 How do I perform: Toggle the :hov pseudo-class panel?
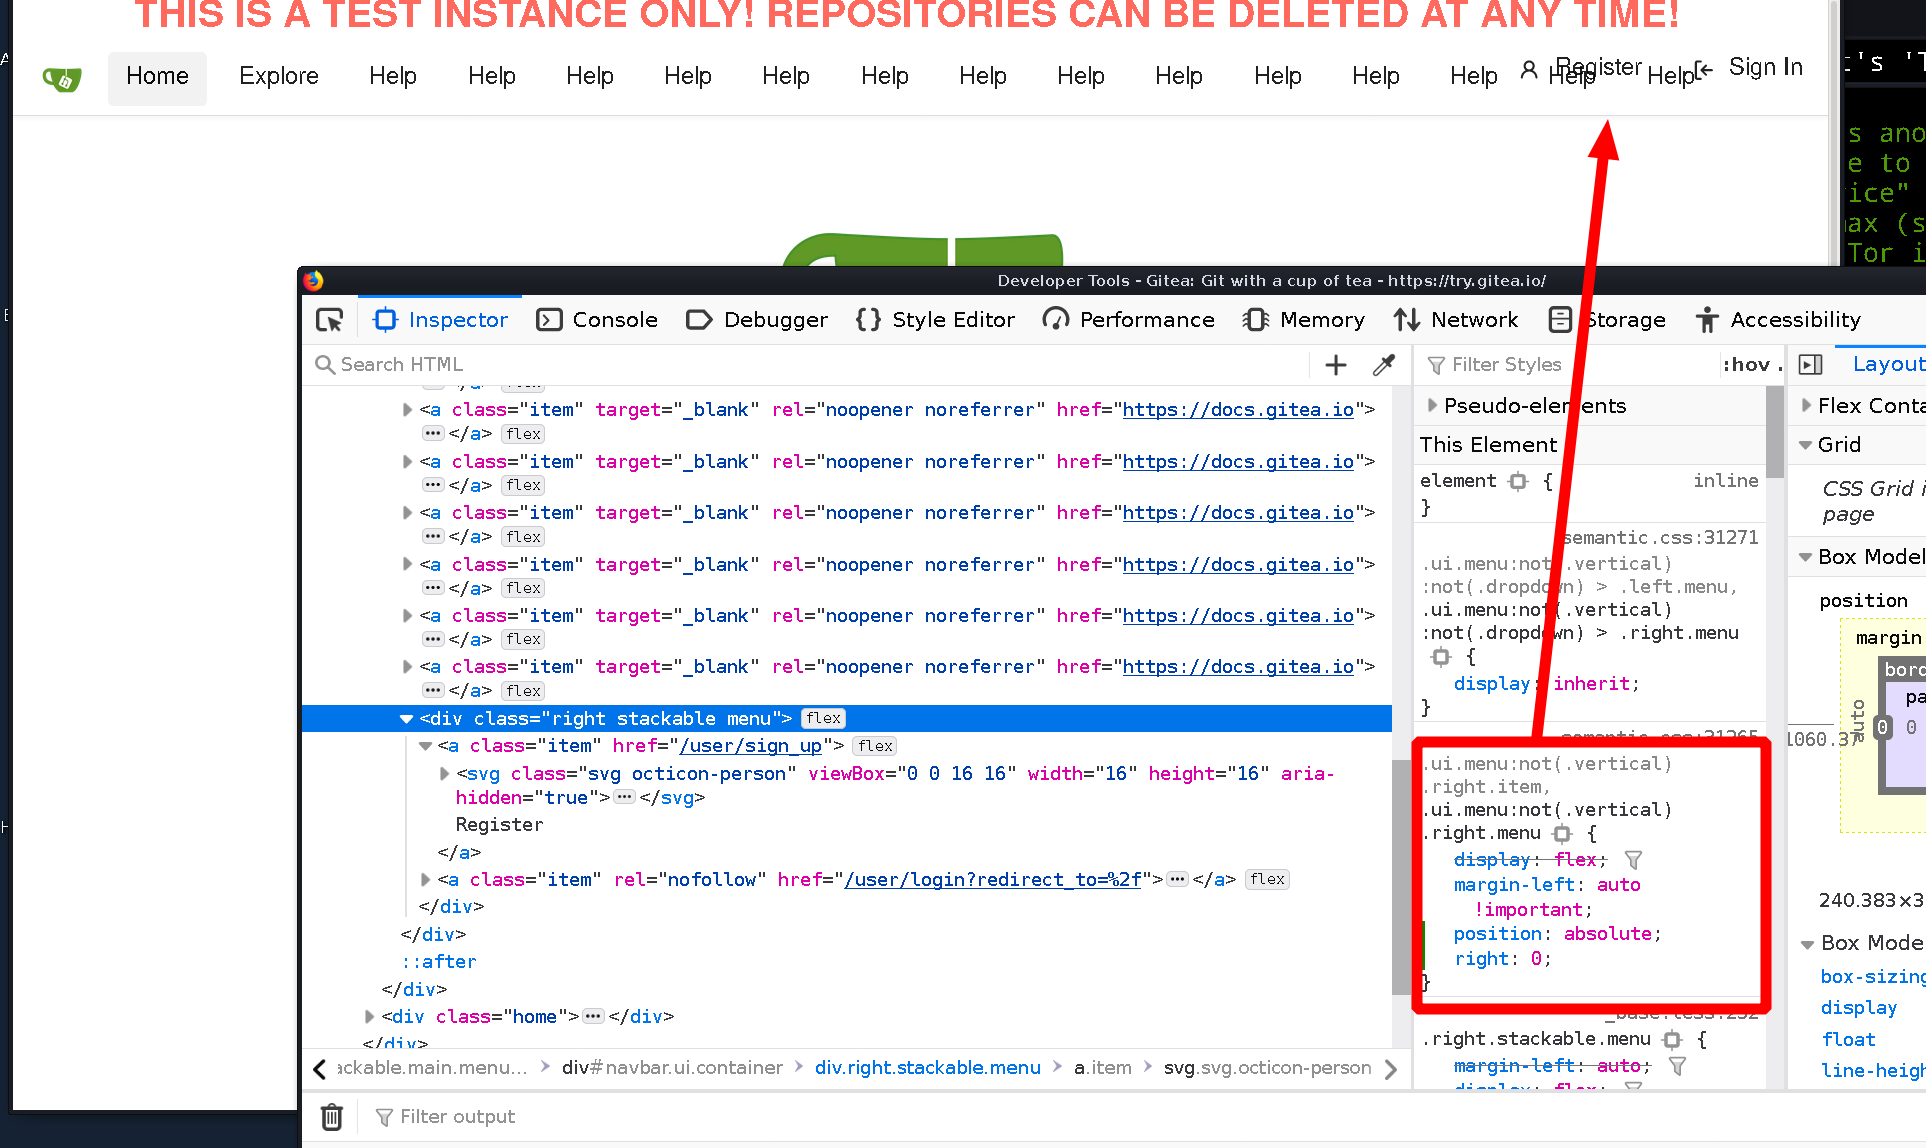click(1746, 365)
